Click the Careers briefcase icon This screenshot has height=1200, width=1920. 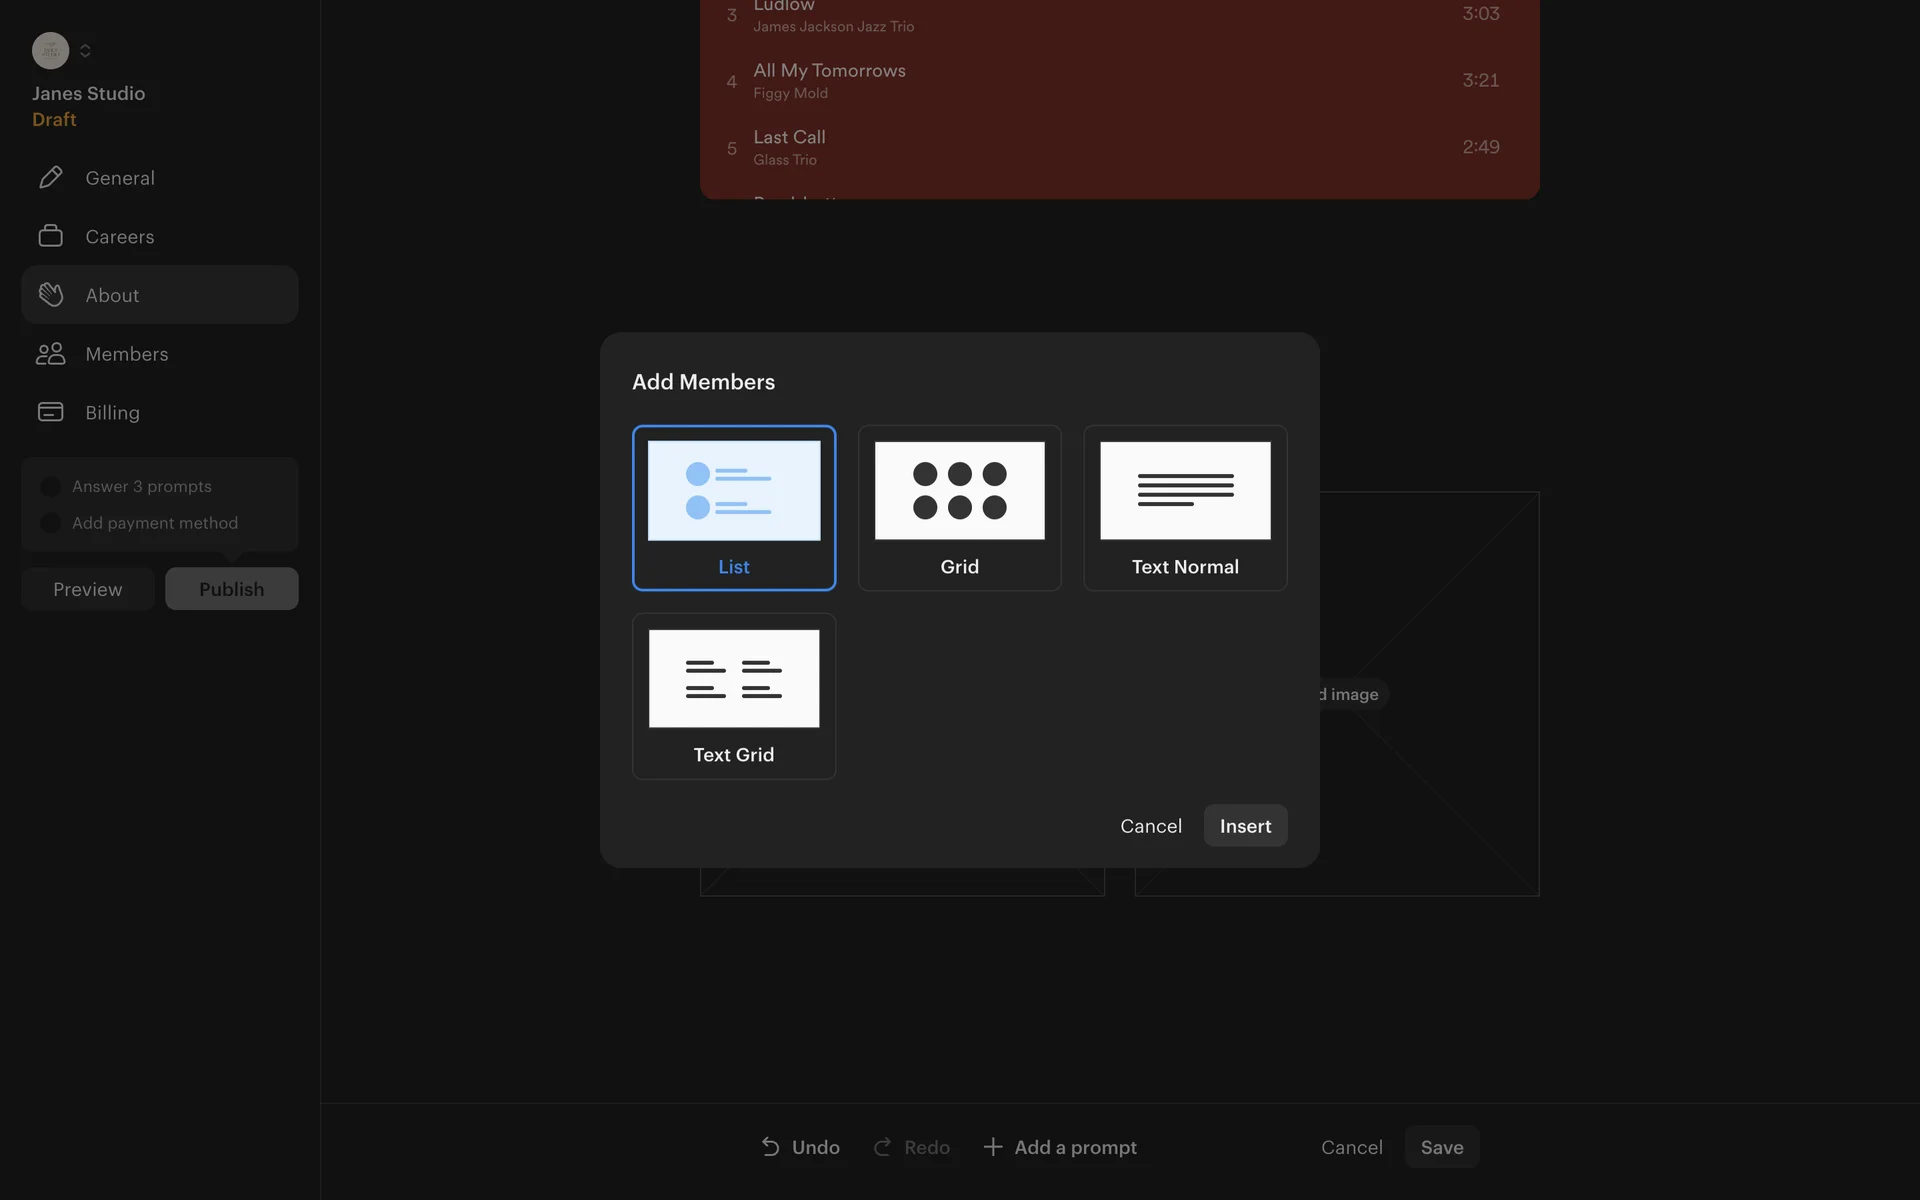(50, 236)
